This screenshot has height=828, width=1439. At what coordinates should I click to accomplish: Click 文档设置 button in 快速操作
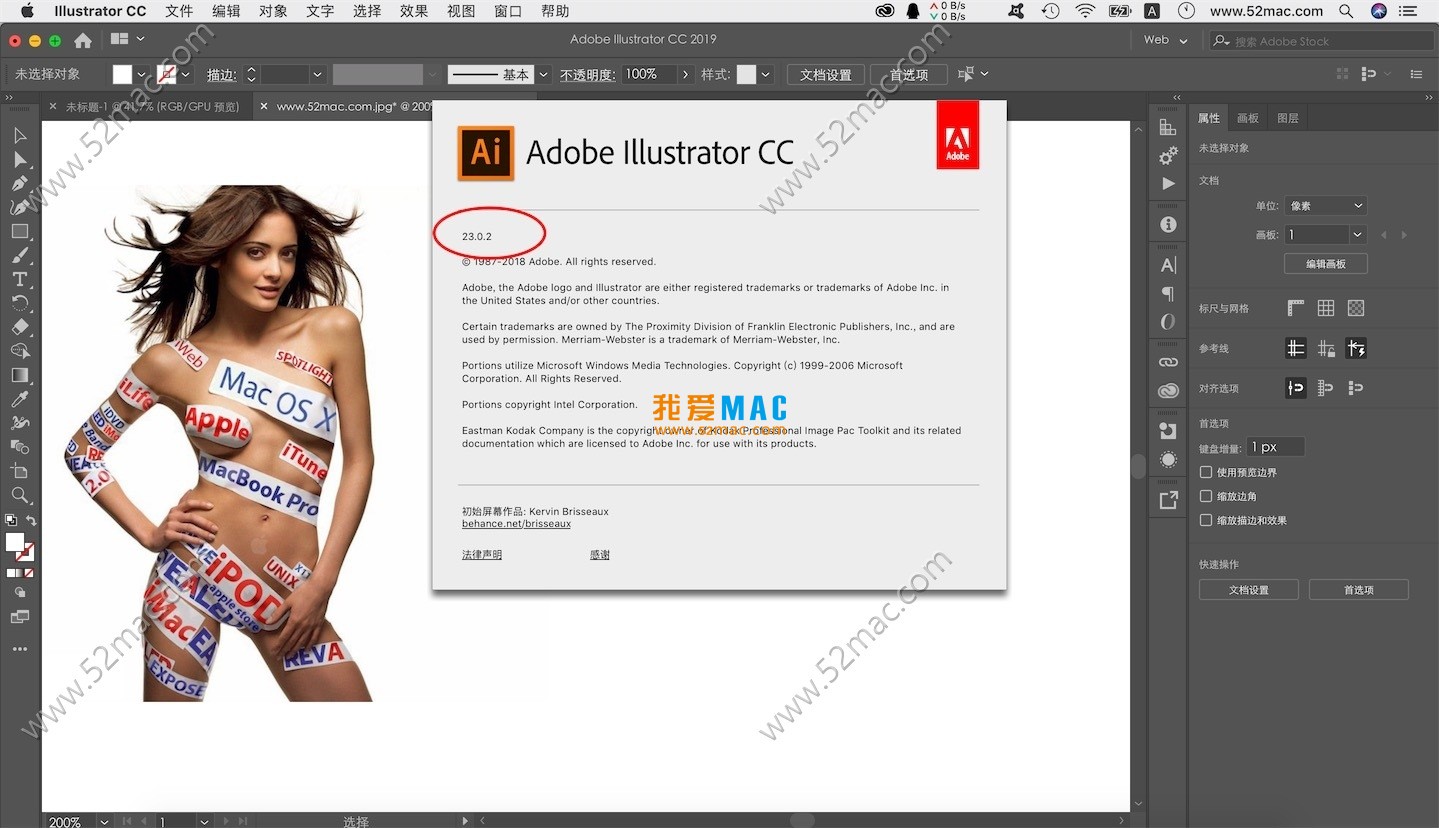tap(1249, 590)
